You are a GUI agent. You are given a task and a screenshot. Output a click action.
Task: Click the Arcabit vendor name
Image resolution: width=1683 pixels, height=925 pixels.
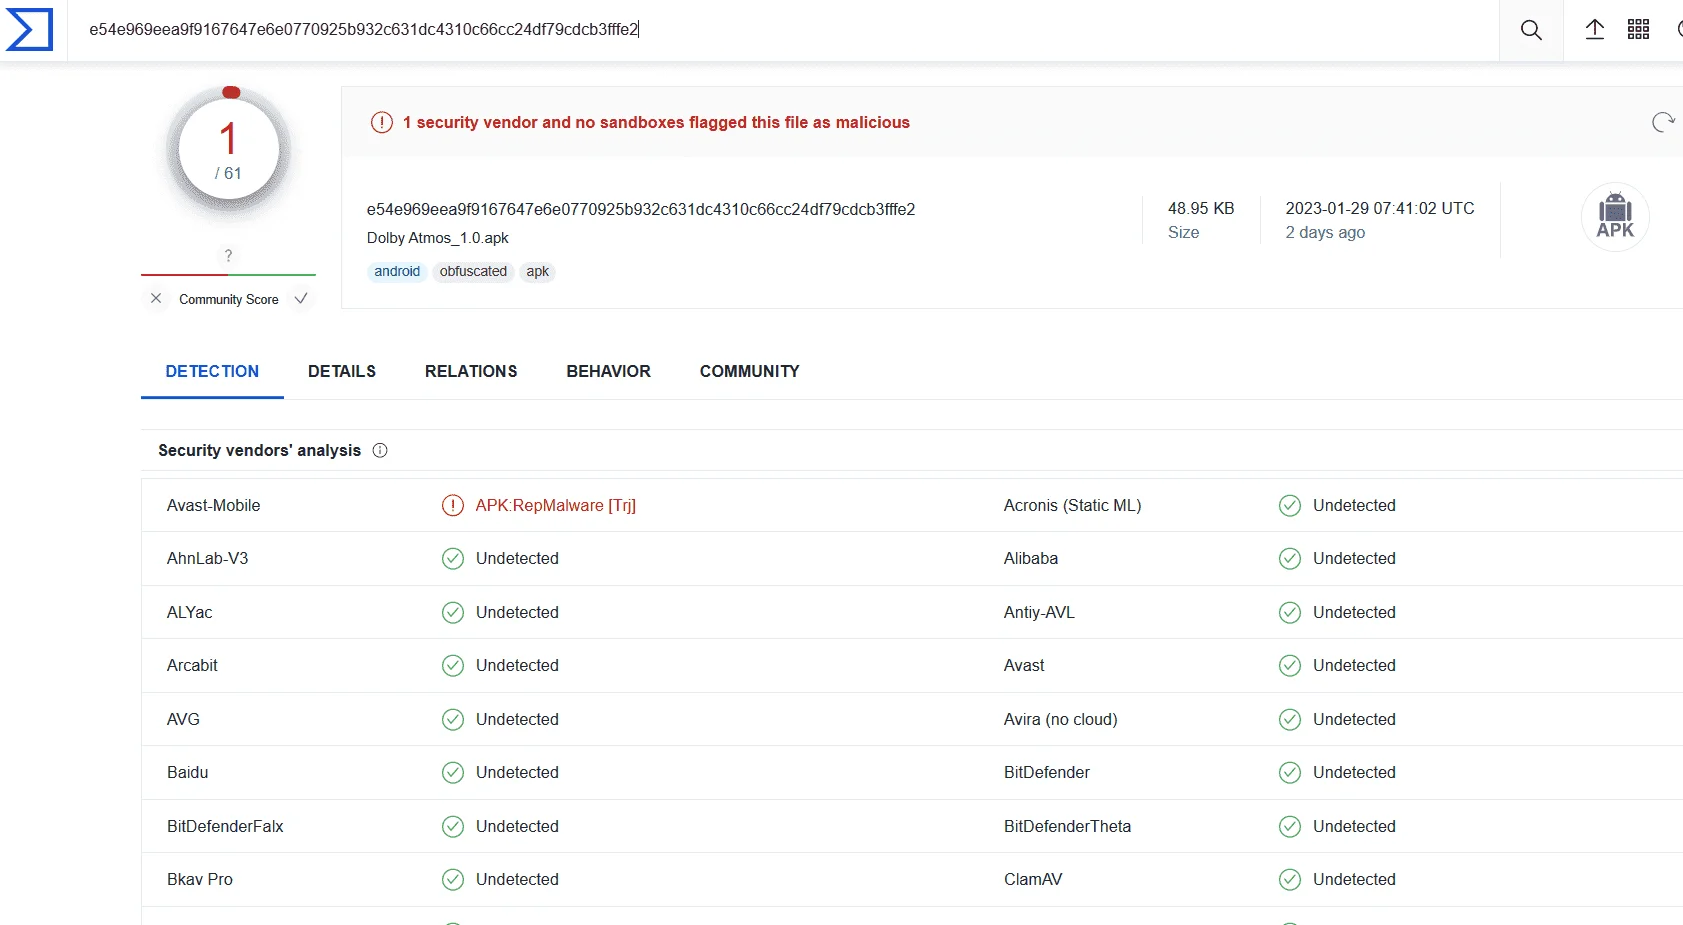(x=192, y=665)
